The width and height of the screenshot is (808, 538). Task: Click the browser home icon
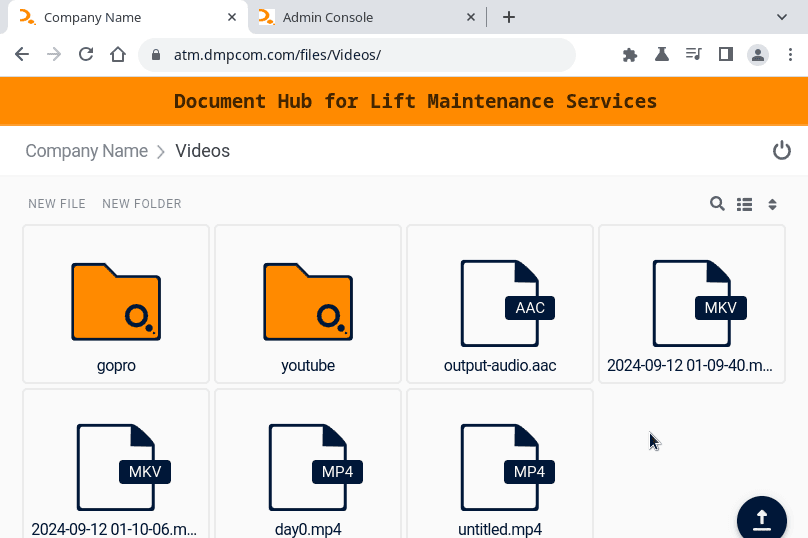118,55
